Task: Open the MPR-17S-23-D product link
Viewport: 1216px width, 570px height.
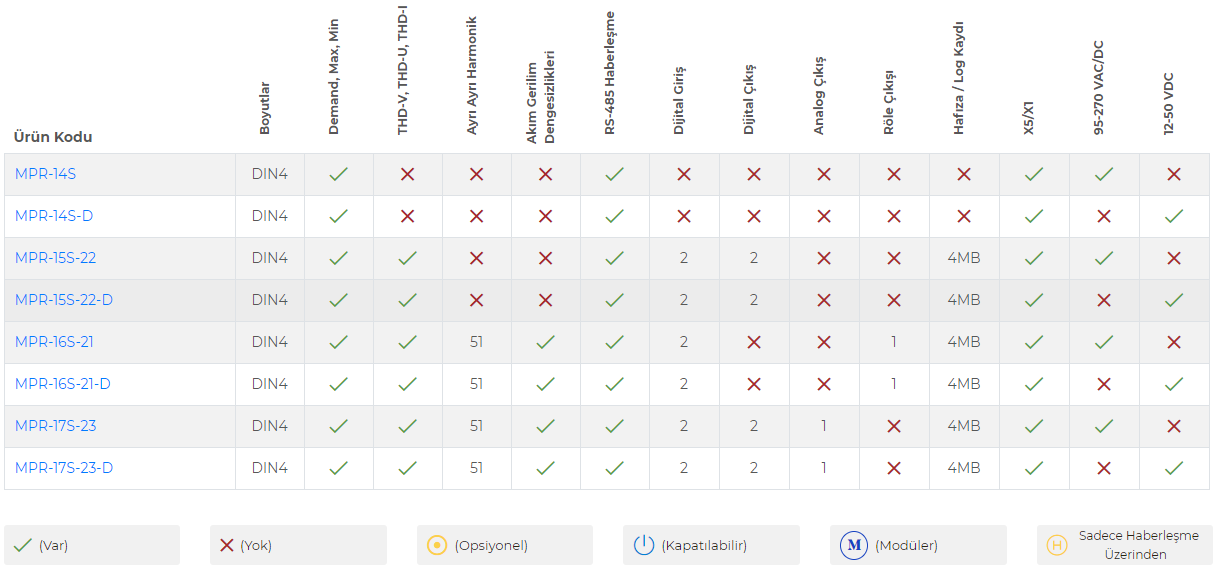Action: point(64,468)
